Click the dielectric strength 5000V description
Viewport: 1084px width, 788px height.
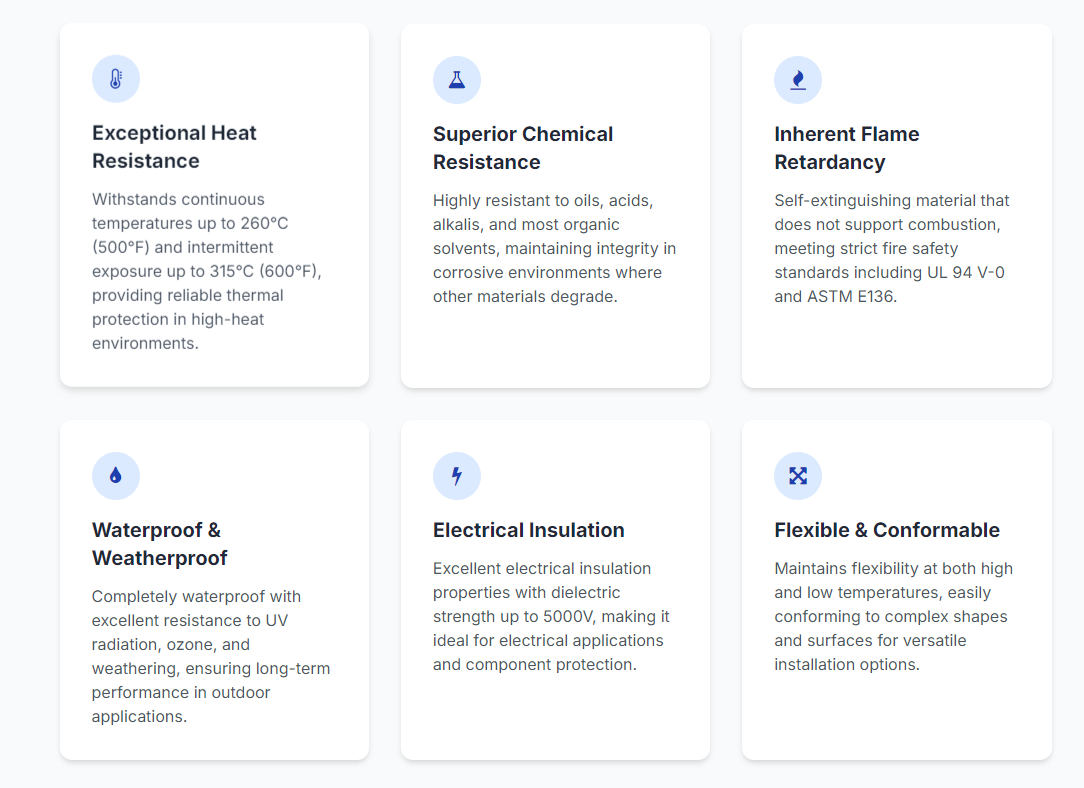[551, 616]
